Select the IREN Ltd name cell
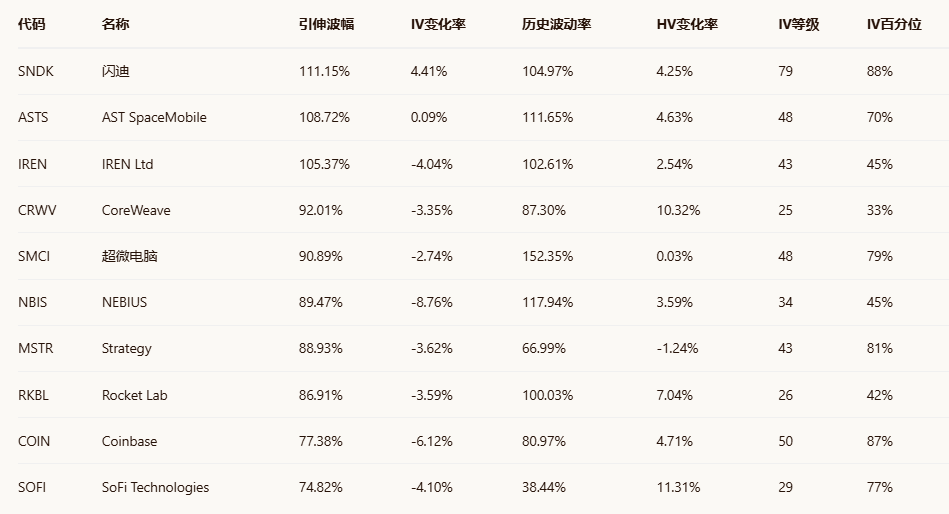The height and width of the screenshot is (514, 949). (128, 164)
